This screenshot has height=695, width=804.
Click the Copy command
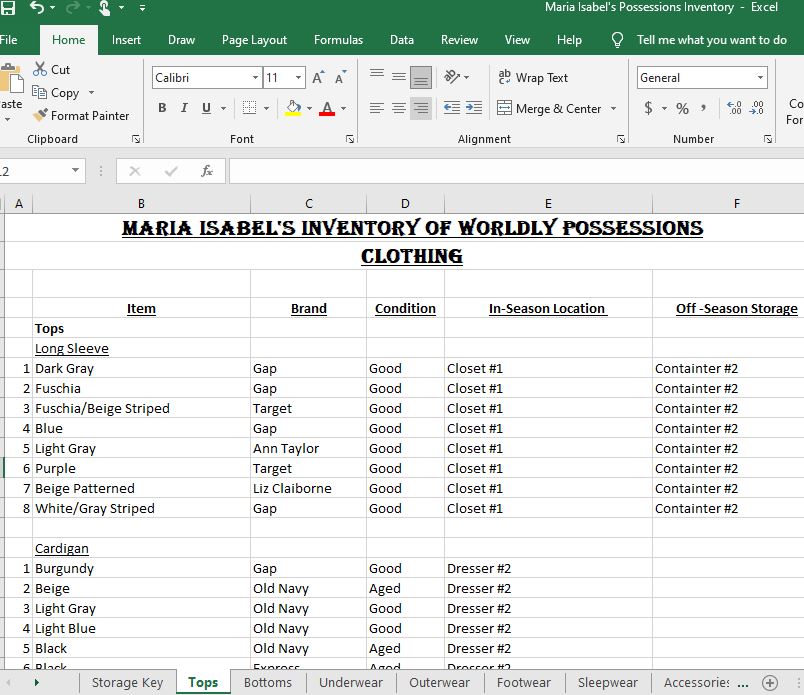62,92
